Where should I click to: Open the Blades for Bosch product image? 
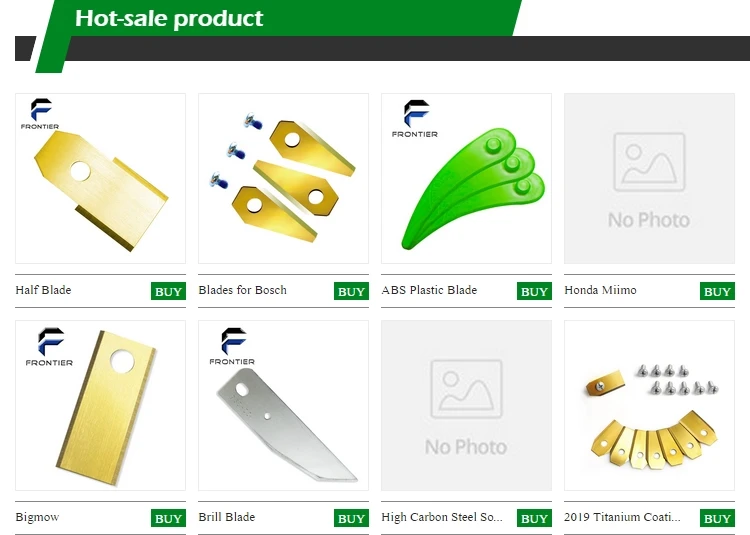[x=283, y=178]
